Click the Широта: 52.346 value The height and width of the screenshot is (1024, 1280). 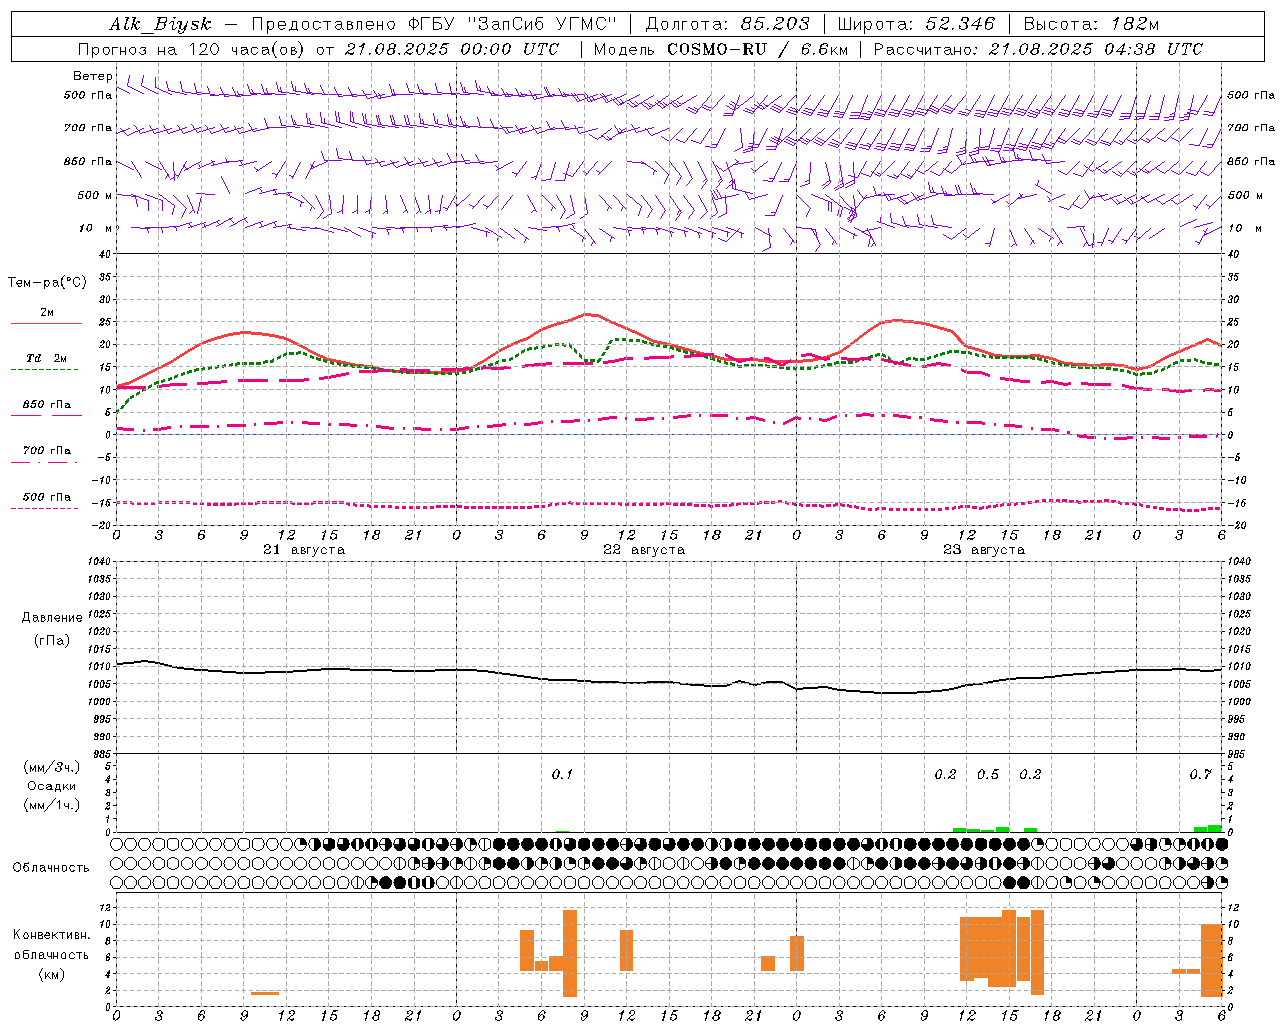click(x=916, y=25)
